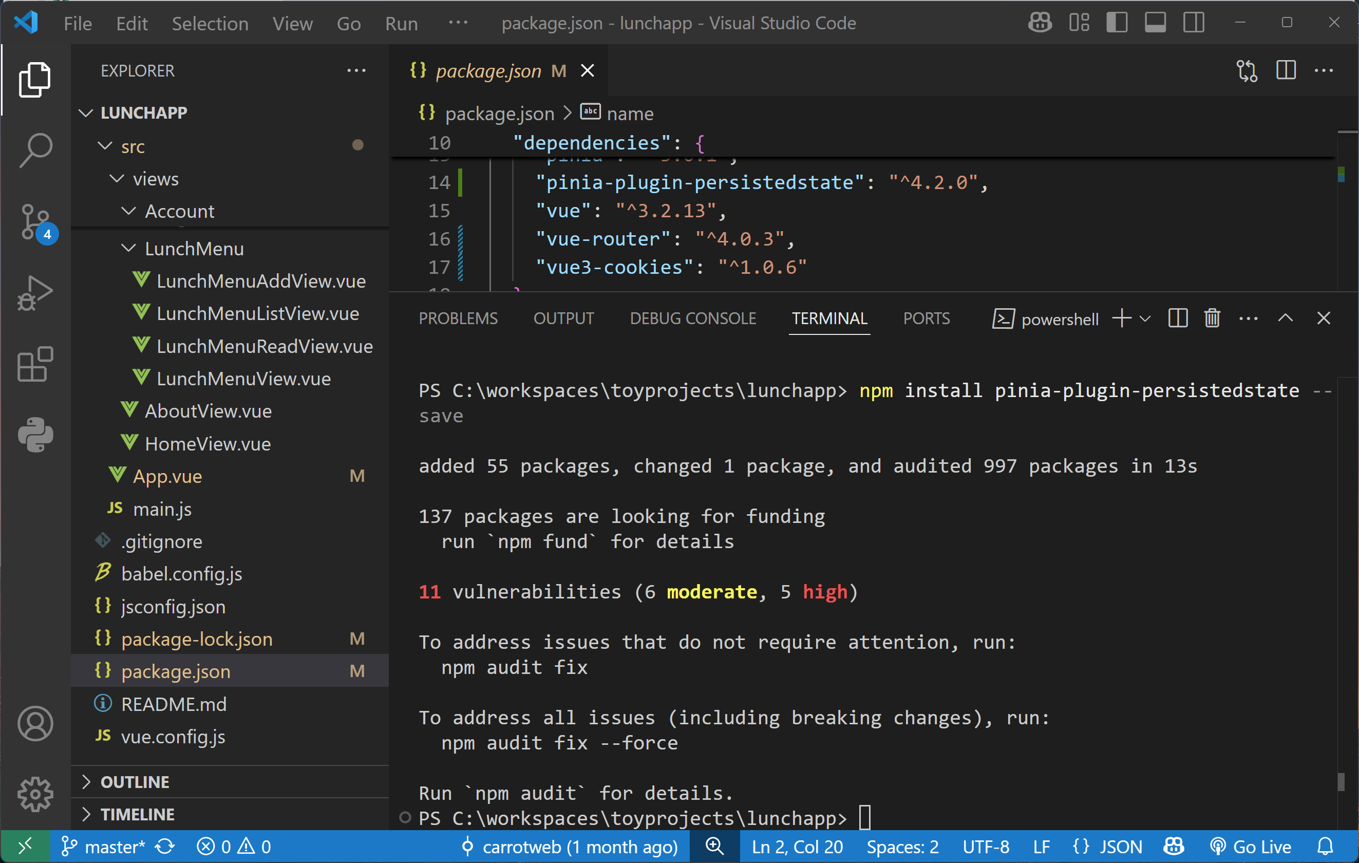1359x863 pixels.
Task: Switch to the DEBUG CONSOLE tab
Action: pos(692,319)
